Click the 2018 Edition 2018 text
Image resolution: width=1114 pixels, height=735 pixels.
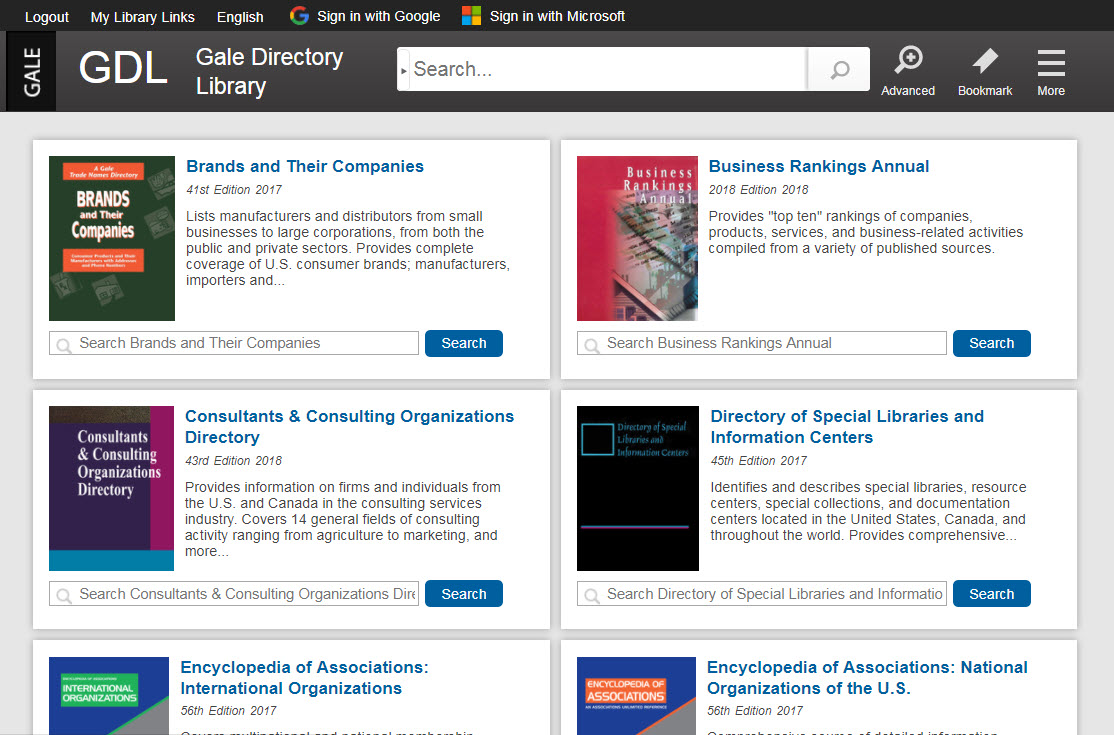pos(758,190)
